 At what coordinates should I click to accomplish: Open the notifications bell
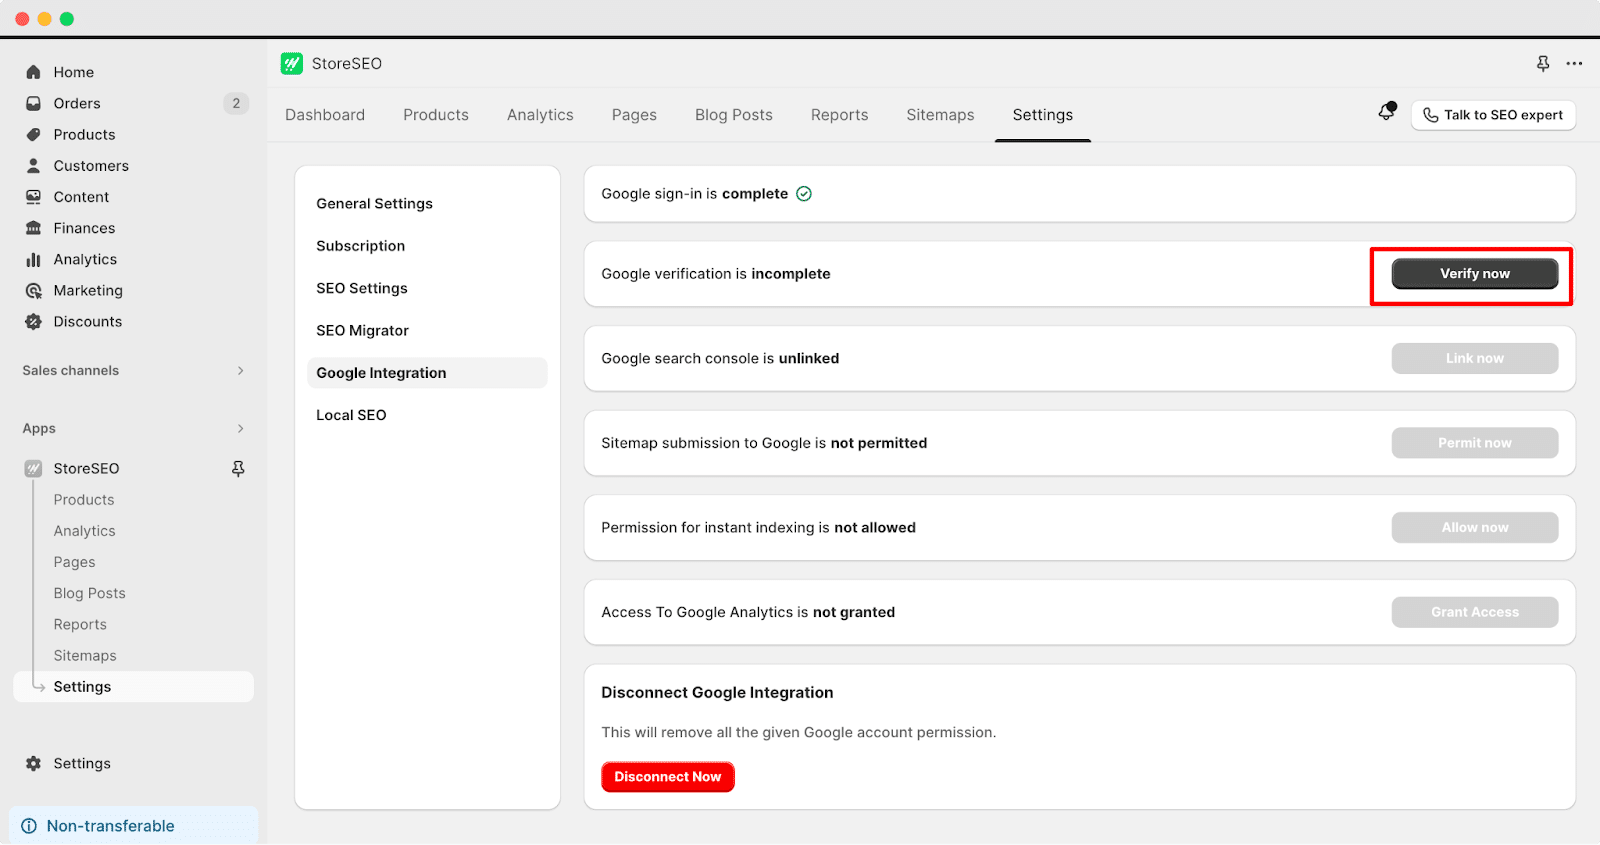click(x=1386, y=112)
